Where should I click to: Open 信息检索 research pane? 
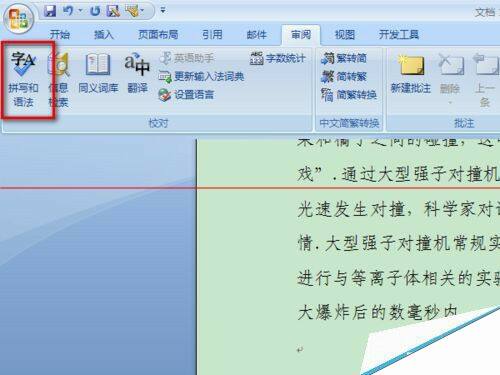pyautogui.click(x=59, y=79)
